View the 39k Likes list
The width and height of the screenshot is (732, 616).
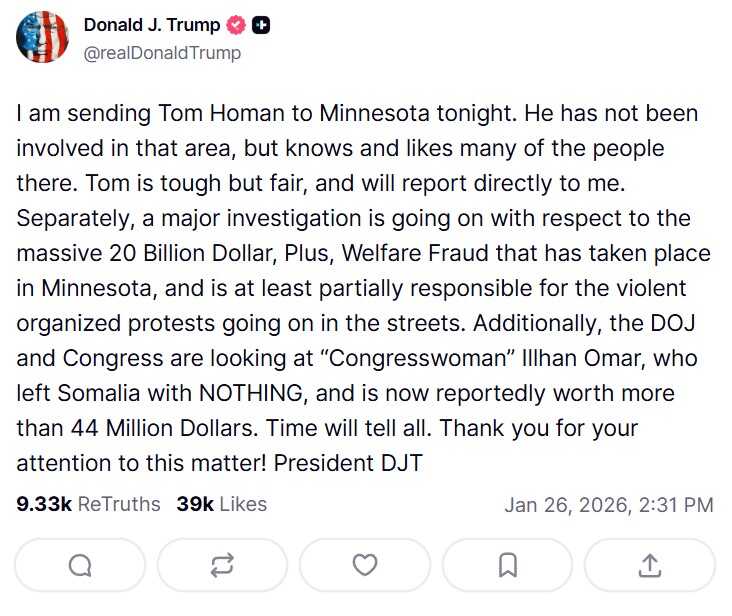point(221,504)
